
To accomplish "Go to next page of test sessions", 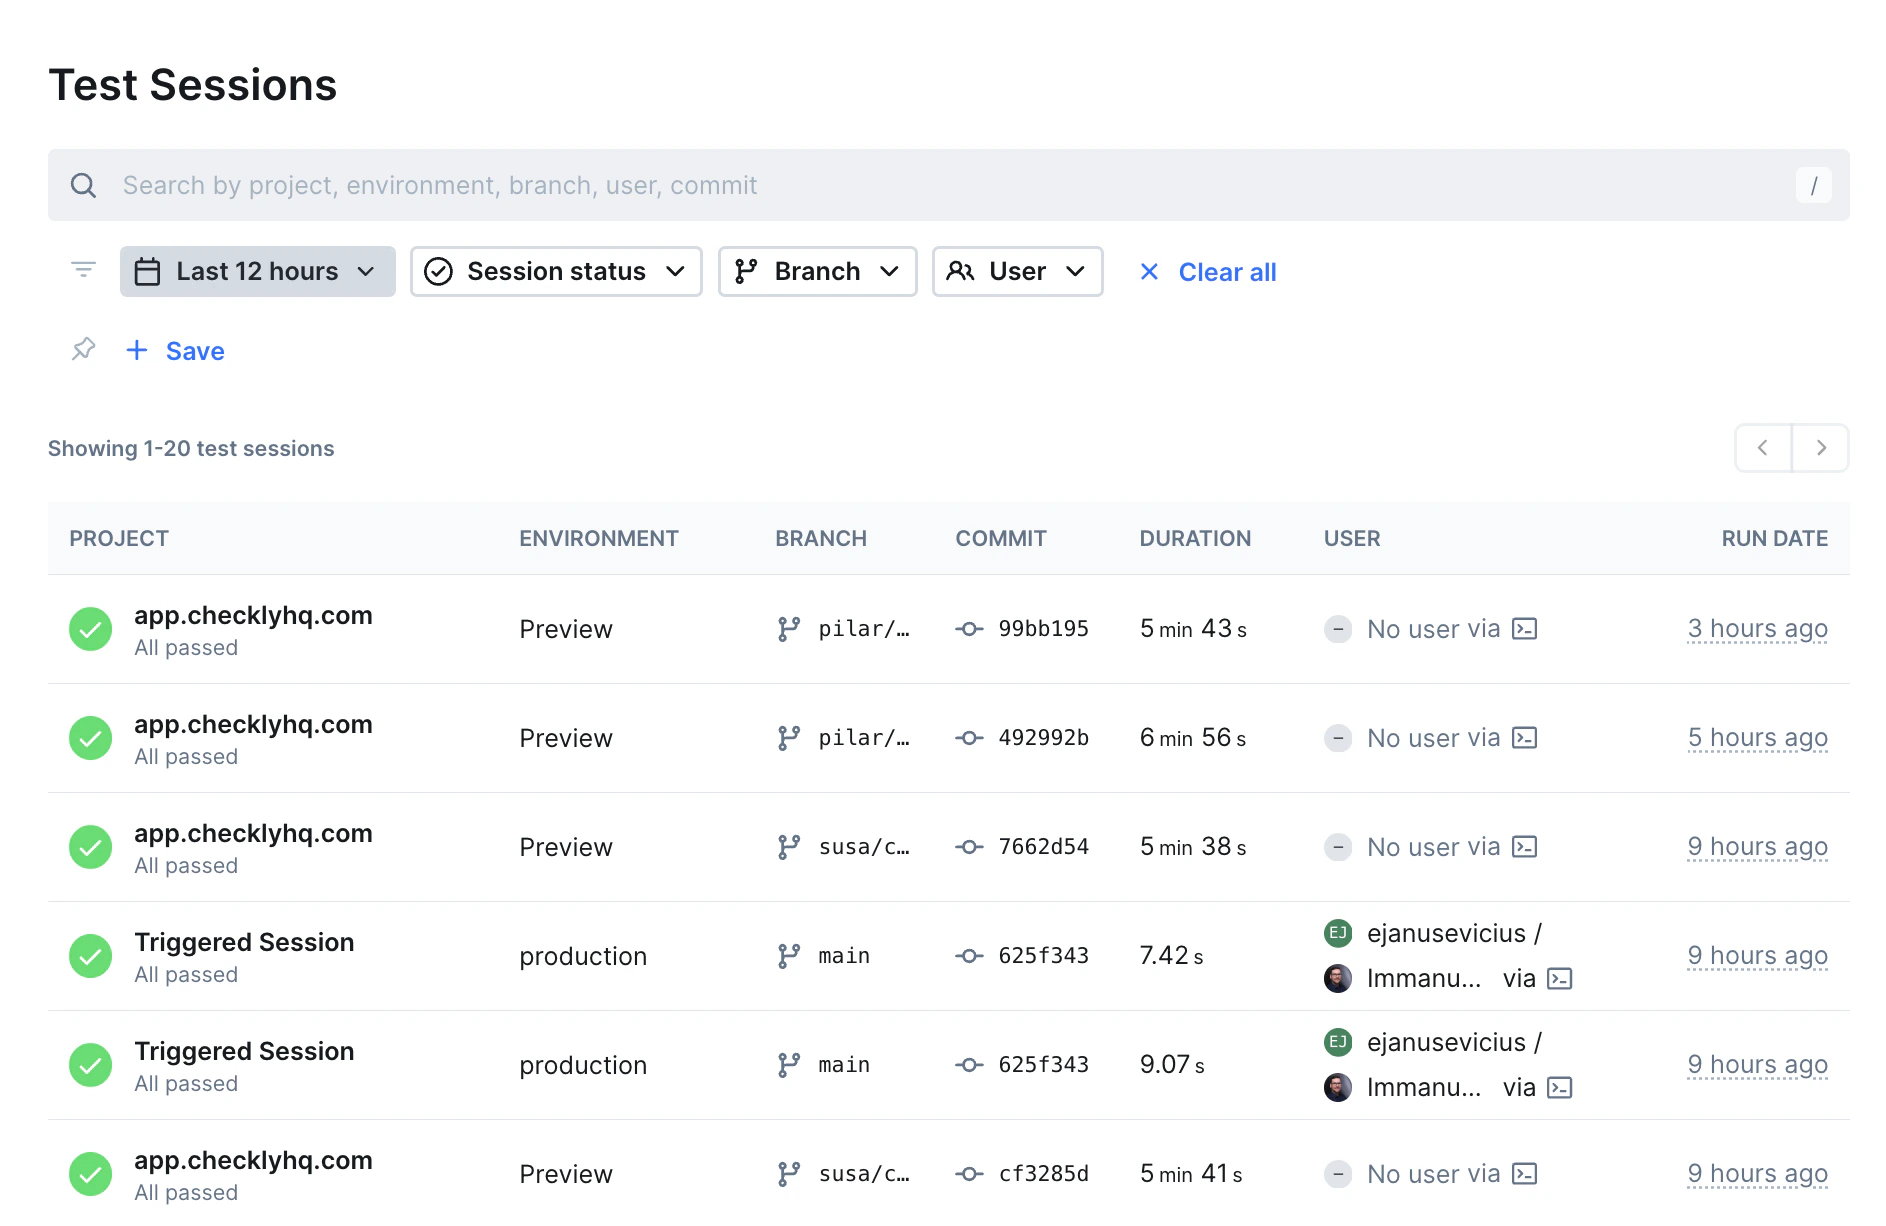I will (1821, 448).
